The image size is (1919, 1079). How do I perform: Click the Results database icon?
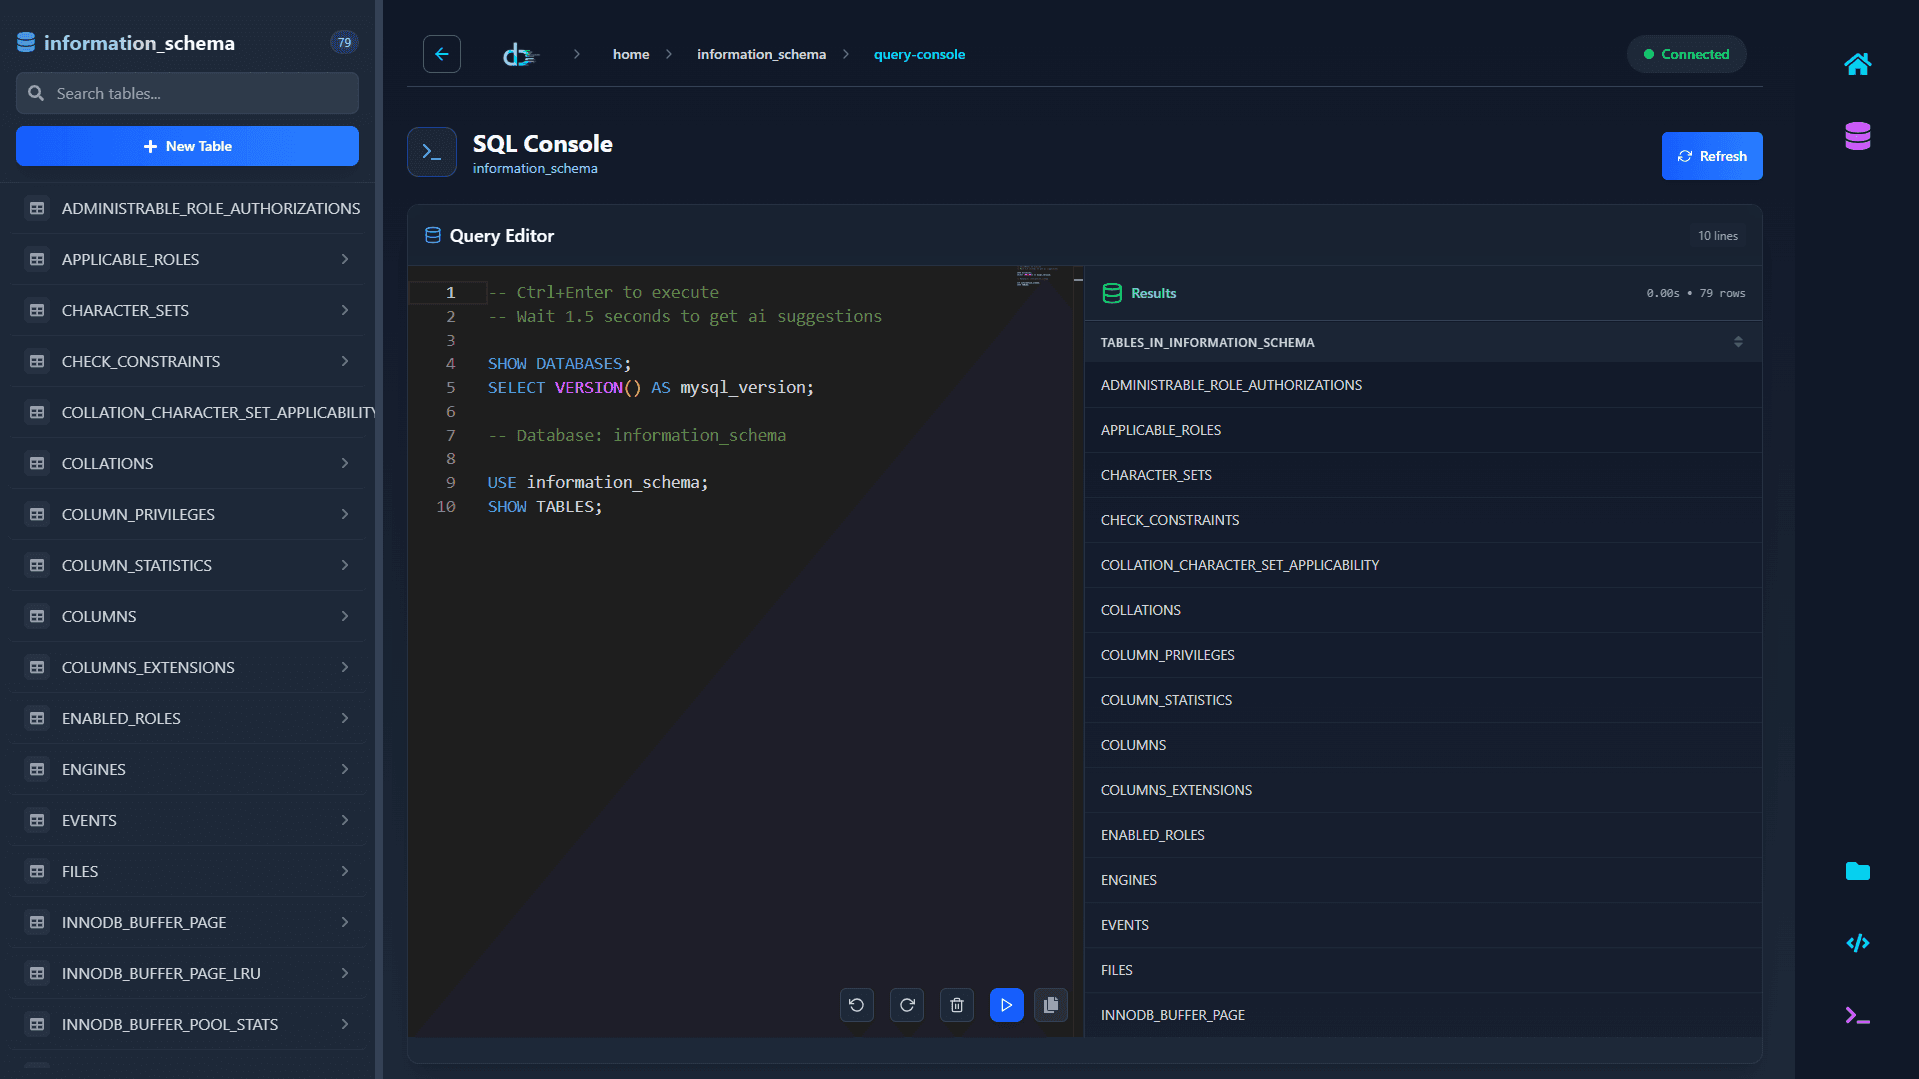[x=1112, y=293]
